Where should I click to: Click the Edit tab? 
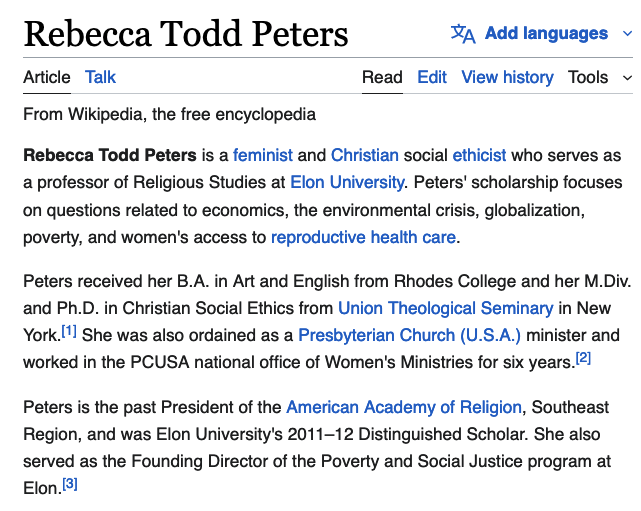pos(432,77)
